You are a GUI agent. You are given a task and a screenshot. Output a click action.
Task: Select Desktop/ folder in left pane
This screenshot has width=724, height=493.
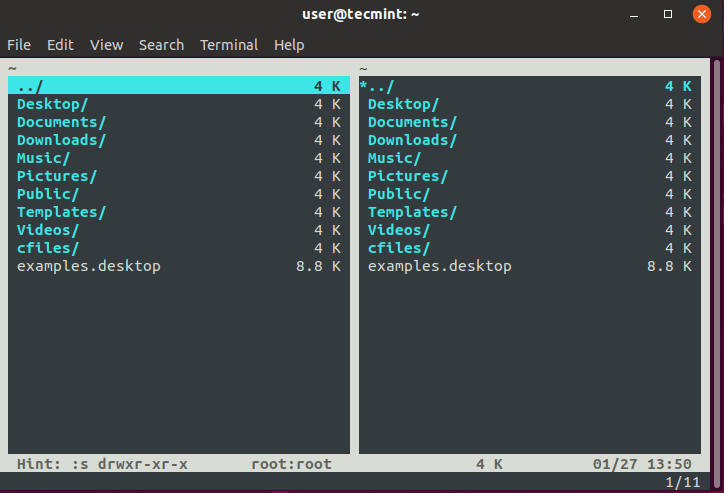(x=53, y=104)
